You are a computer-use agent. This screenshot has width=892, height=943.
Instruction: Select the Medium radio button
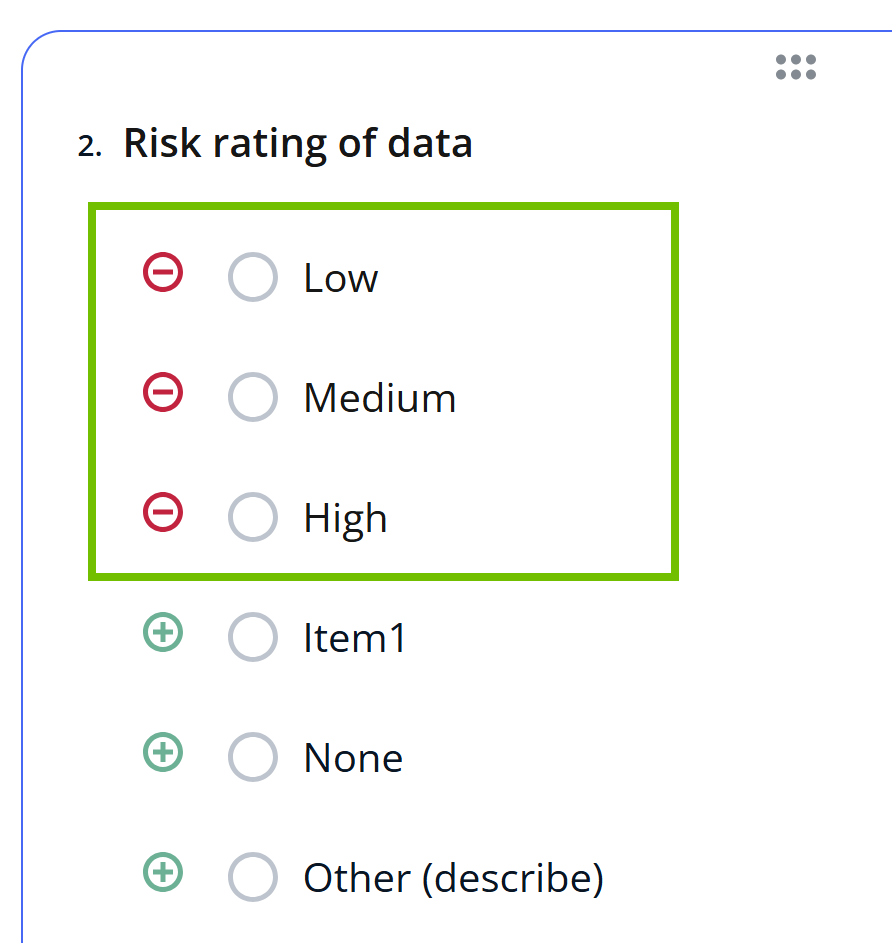coord(253,397)
